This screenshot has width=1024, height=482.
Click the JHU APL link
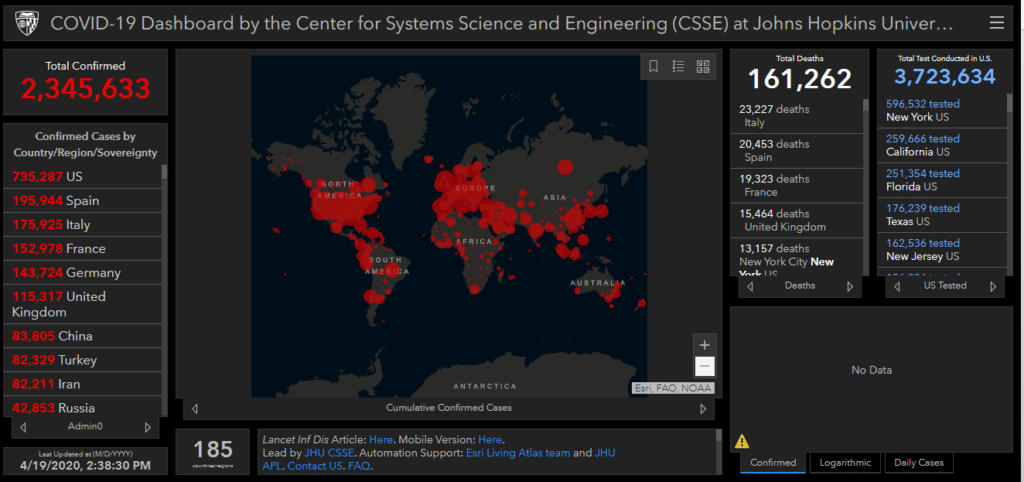coord(438,460)
